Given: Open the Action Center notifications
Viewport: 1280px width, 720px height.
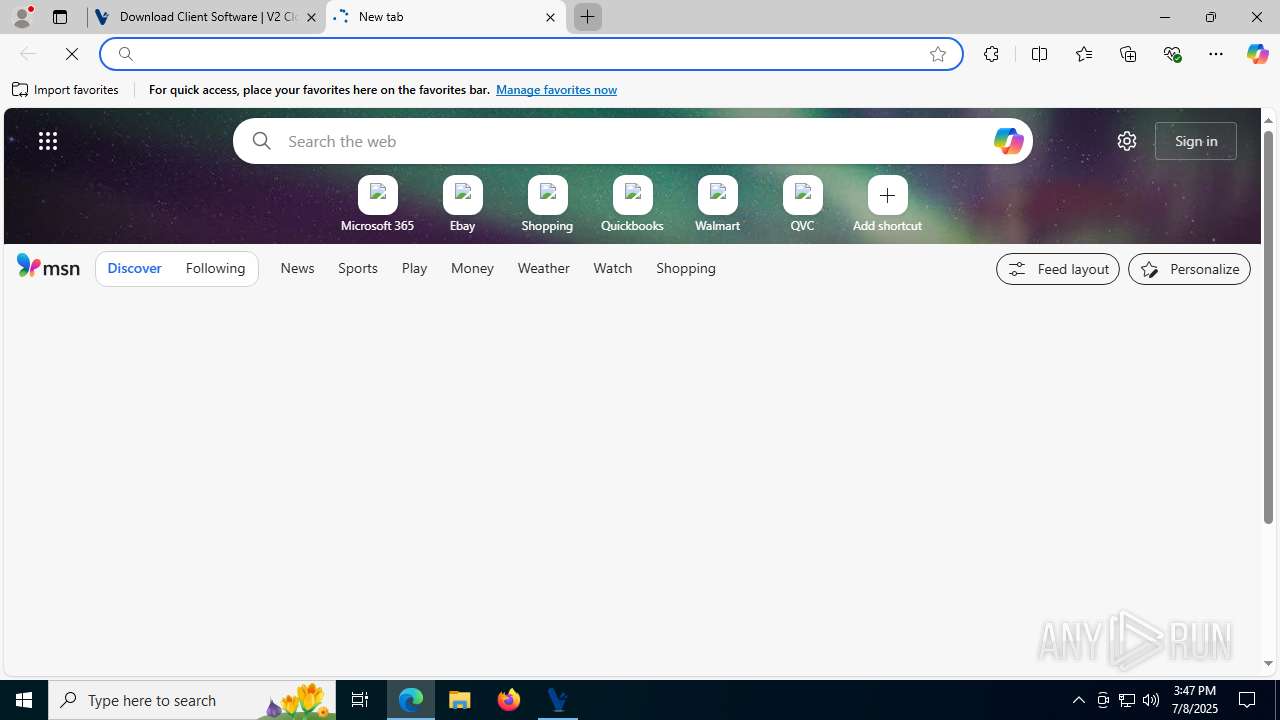Looking at the screenshot, I should (x=1248, y=700).
